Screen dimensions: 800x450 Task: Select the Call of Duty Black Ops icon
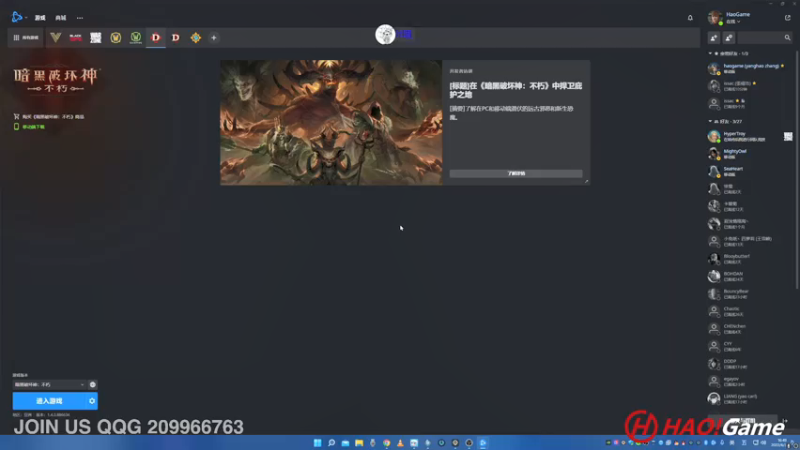point(76,38)
